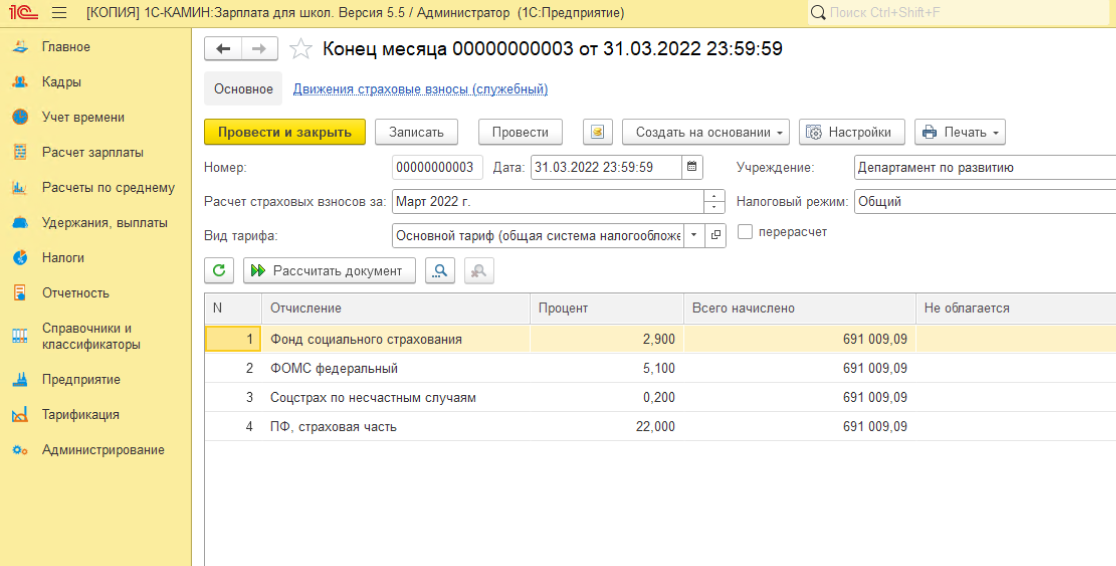This screenshot has width=1116, height=566.
Task: Click the Расчет зарплаты calculator icon
Action: pyautogui.click(x=20, y=152)
